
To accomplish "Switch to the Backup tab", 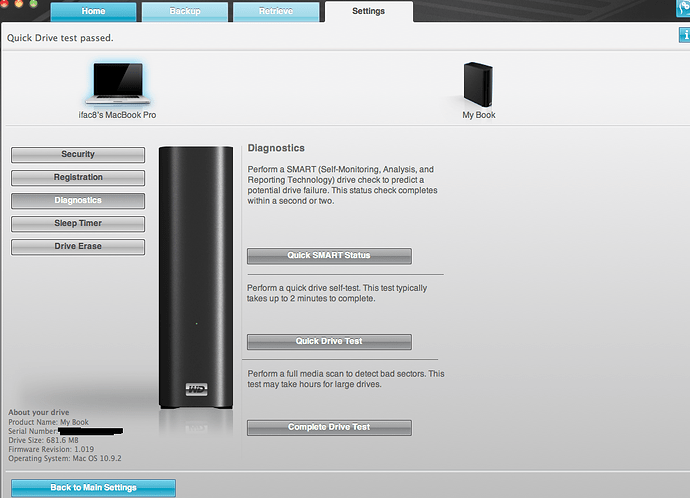I will (x=185, y=11).
